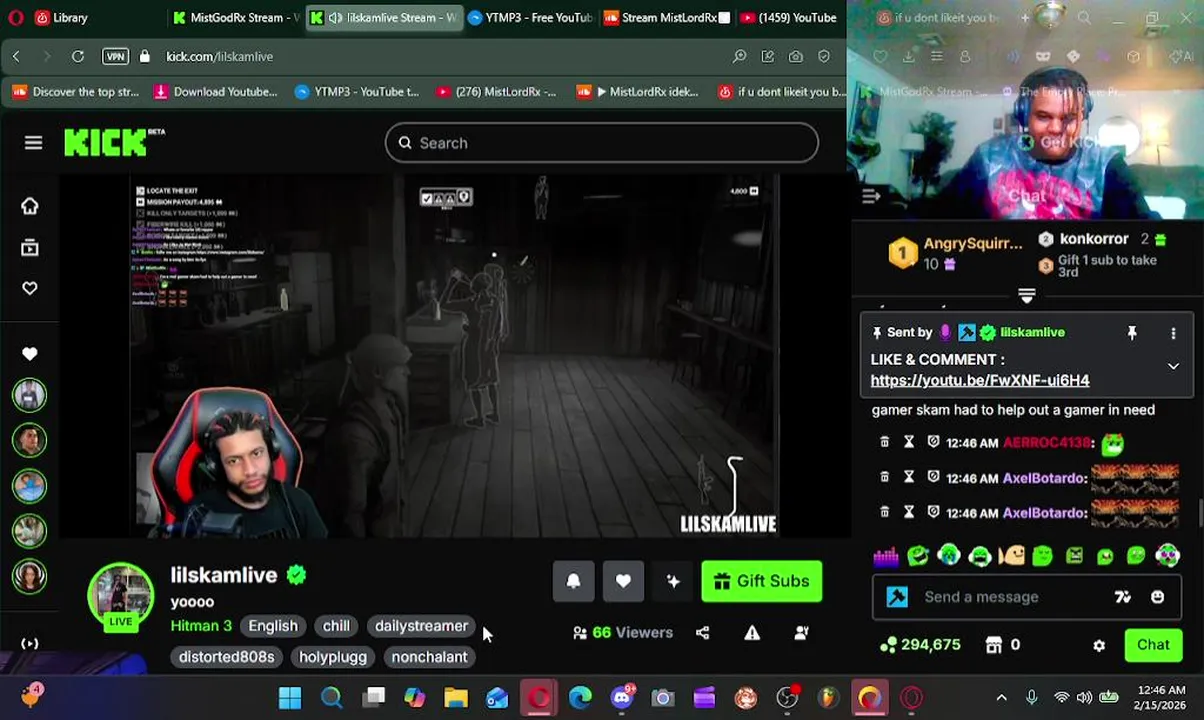
Task: Unpin the pinned chat message
Action: click(x=1132, y=333)
